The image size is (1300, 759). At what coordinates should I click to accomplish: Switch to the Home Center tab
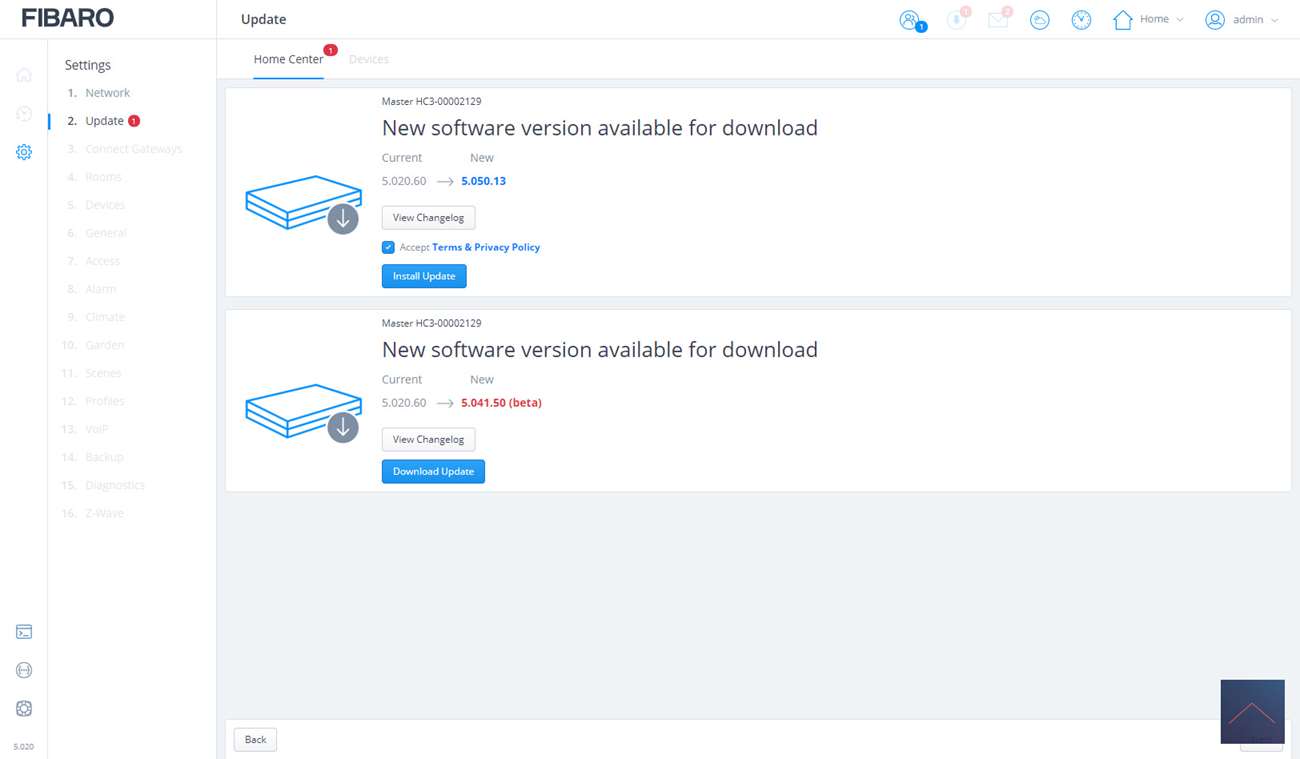click(x=288, y=59)
